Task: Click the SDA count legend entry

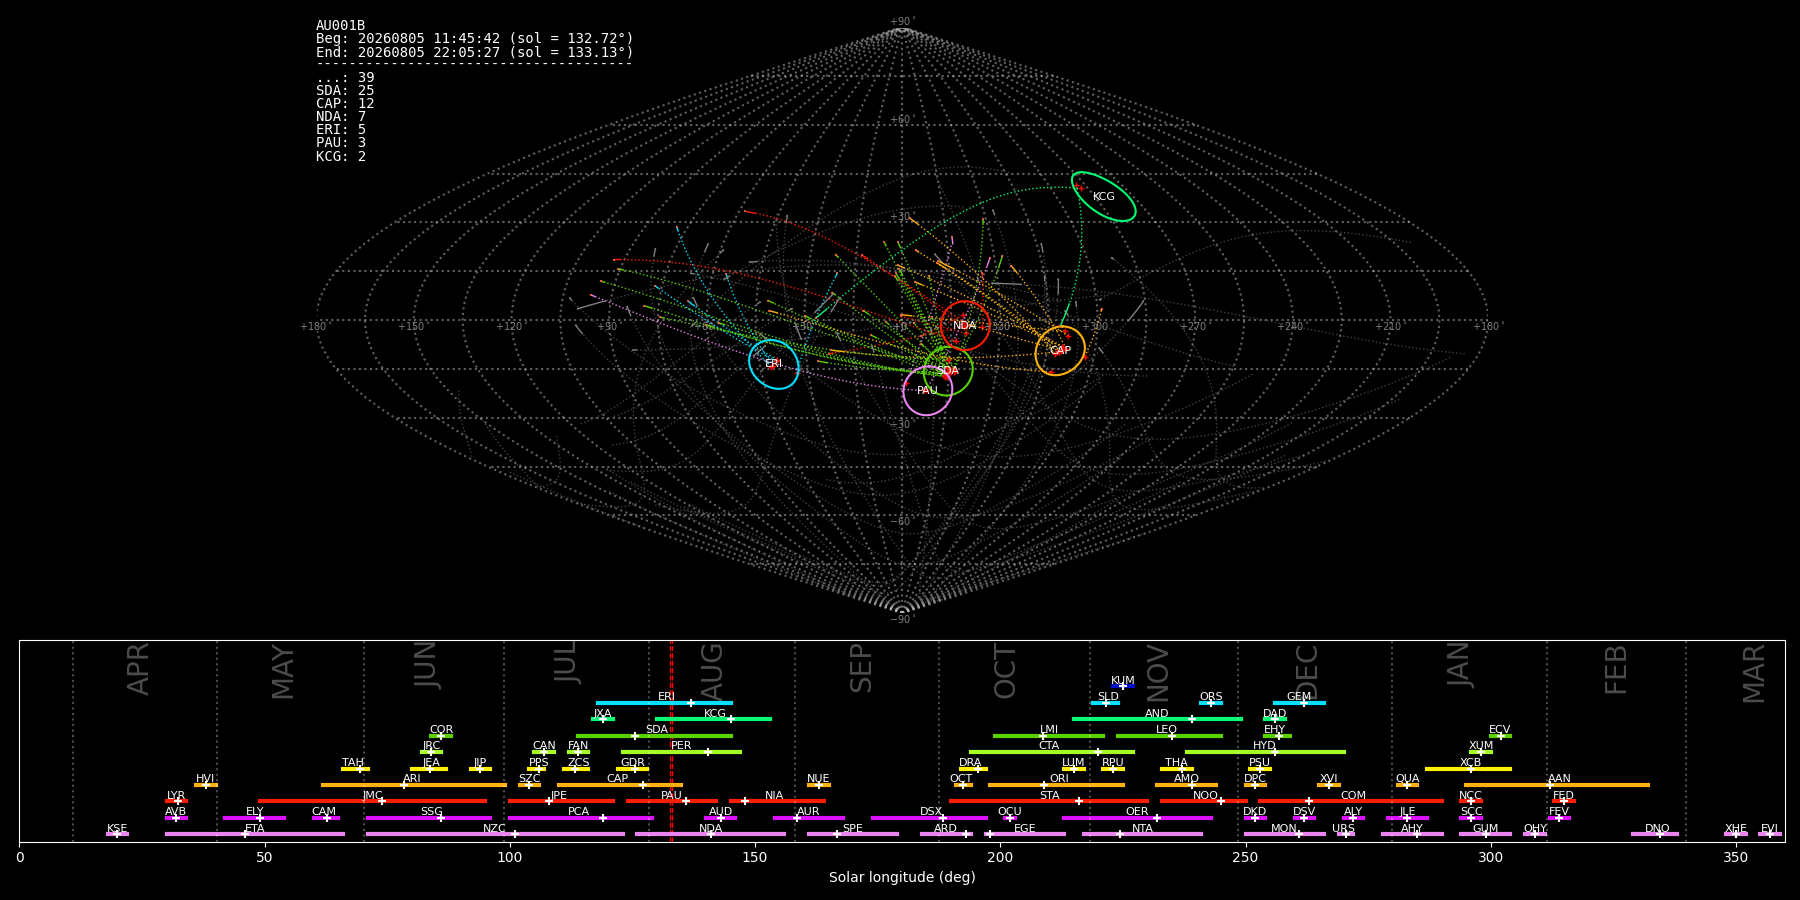Action: pos(345,91)
